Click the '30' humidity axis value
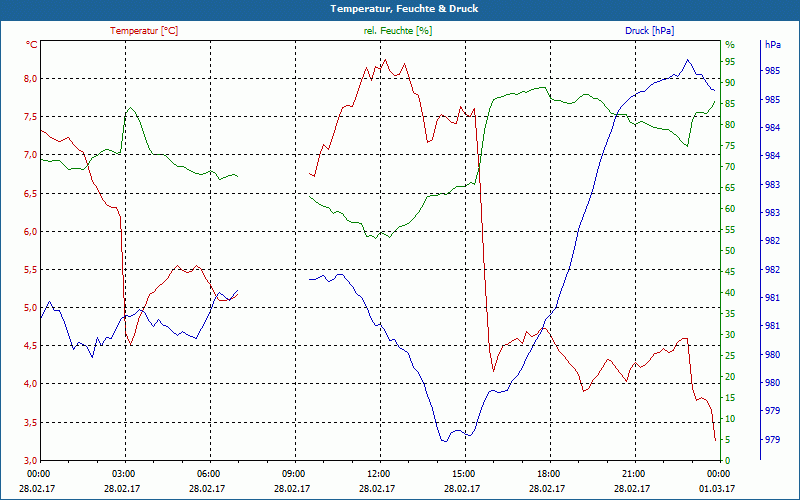Viewport: 800px width, 500px height. pos(730,335)
